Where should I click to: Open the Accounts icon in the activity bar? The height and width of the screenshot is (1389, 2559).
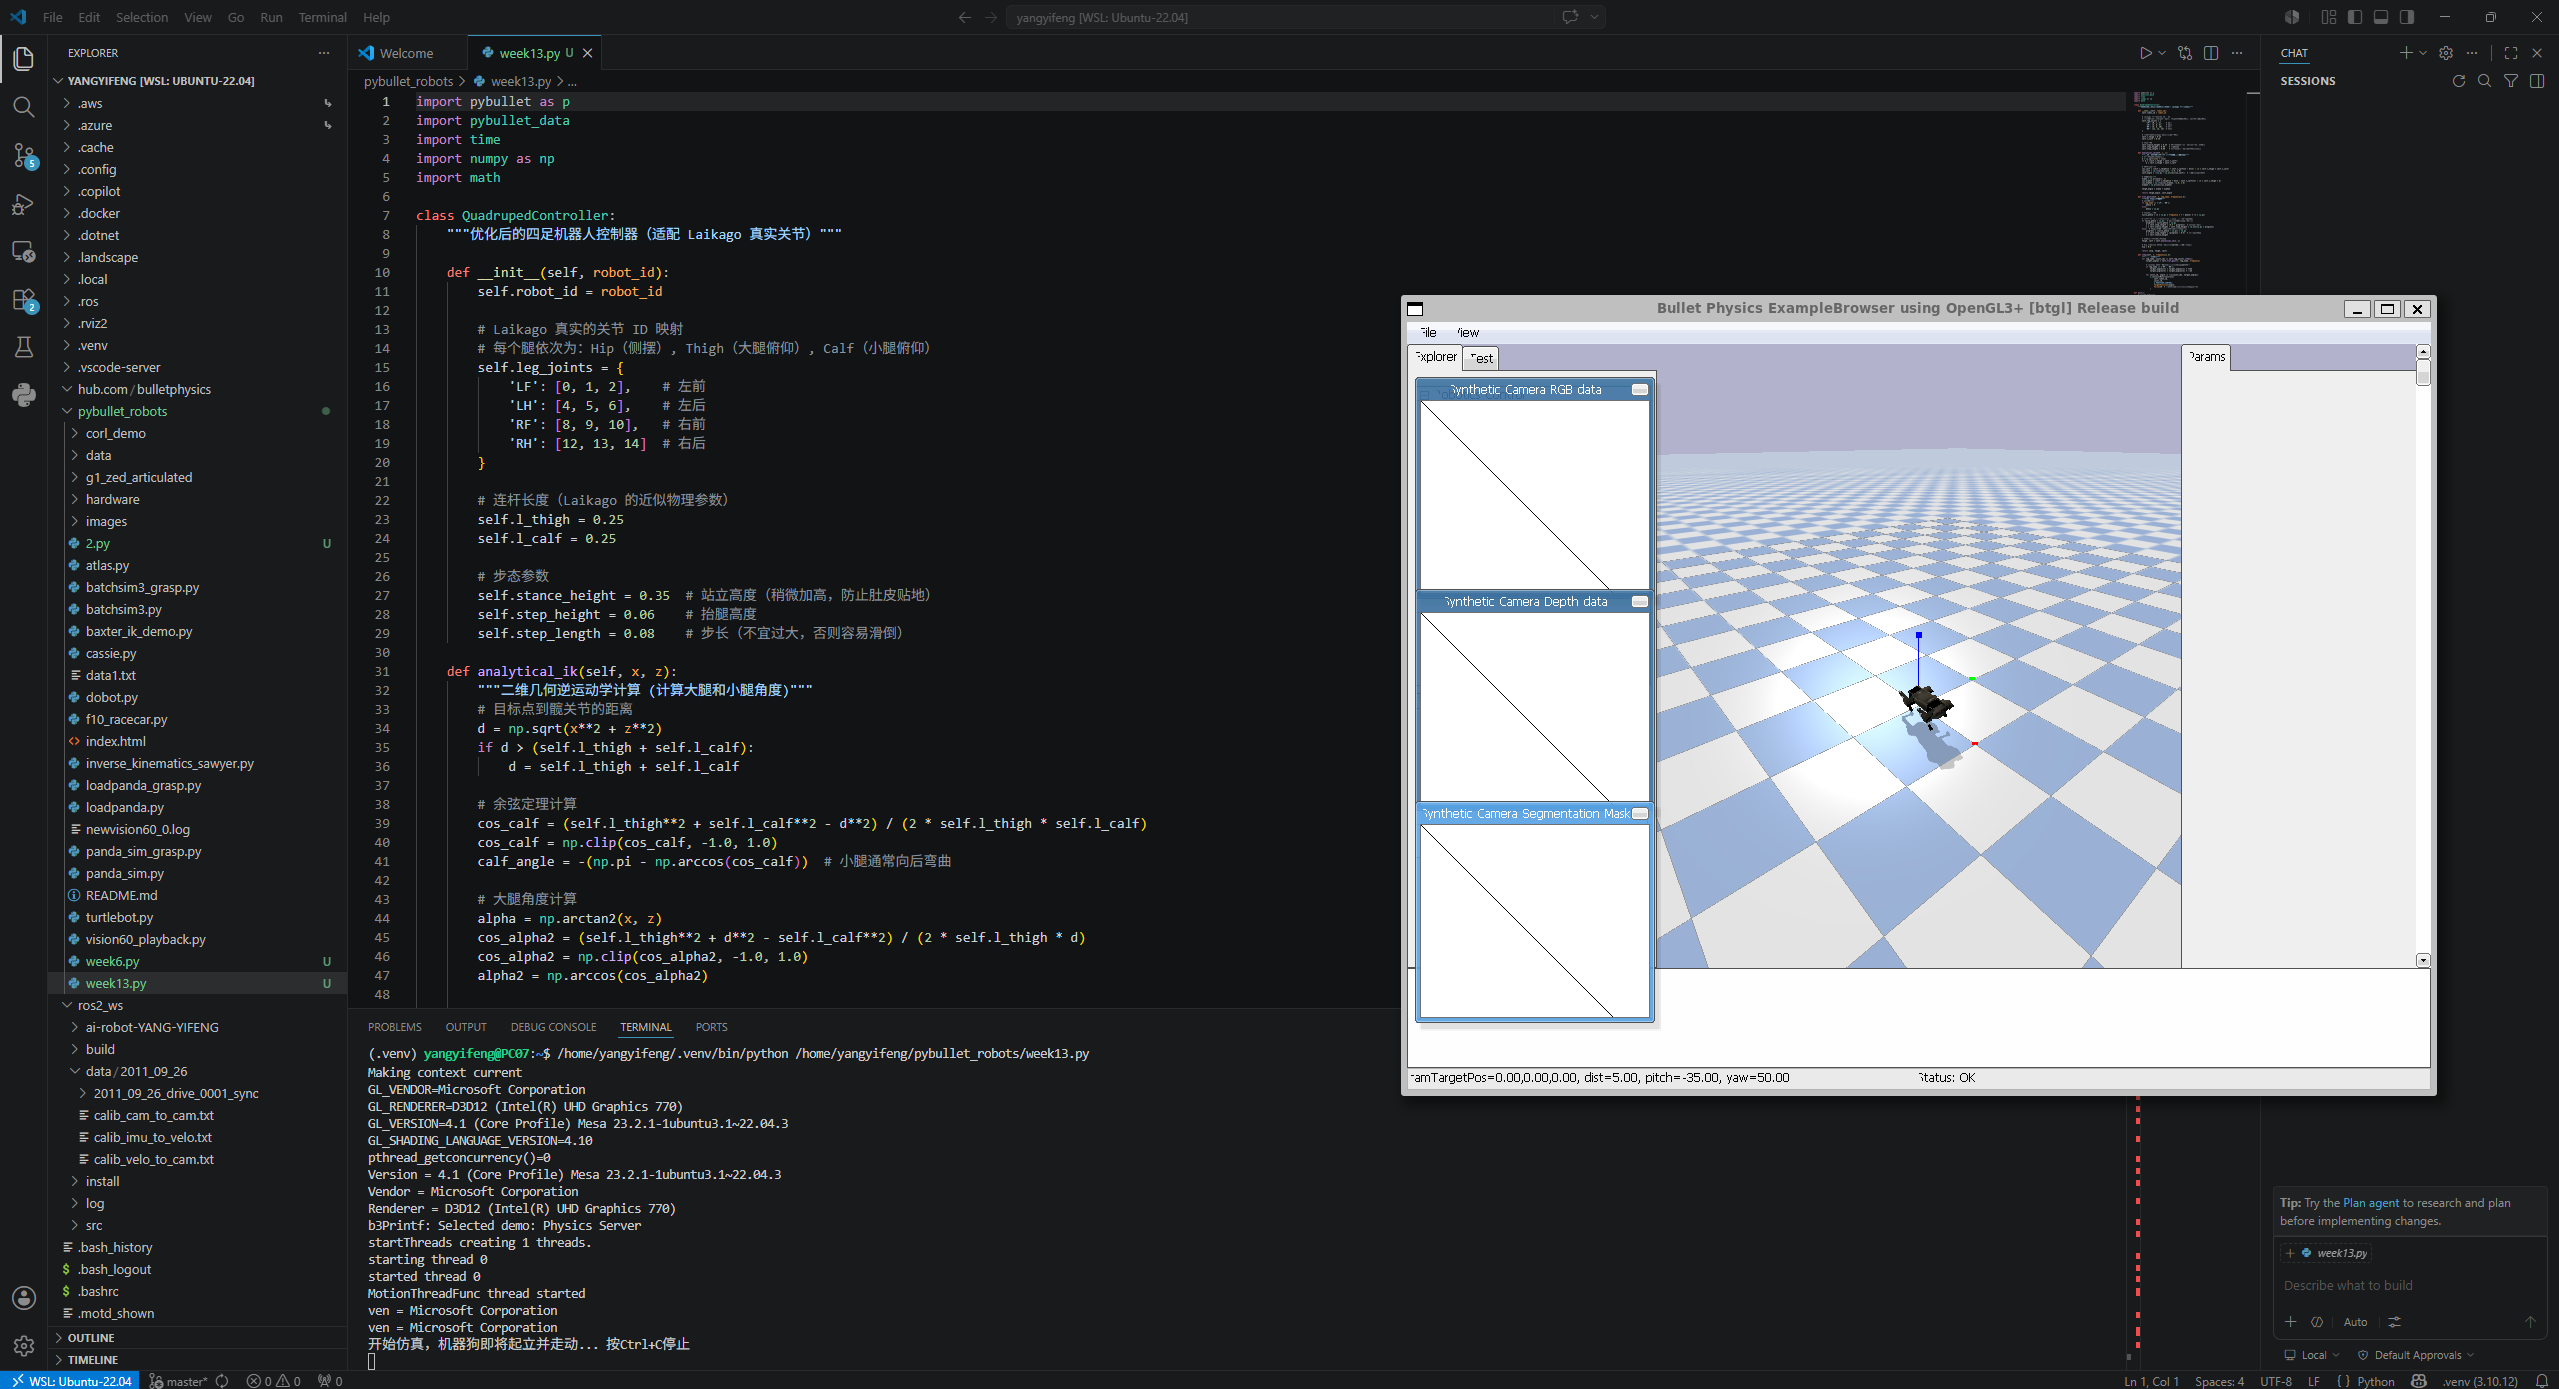coord(24,1298)
